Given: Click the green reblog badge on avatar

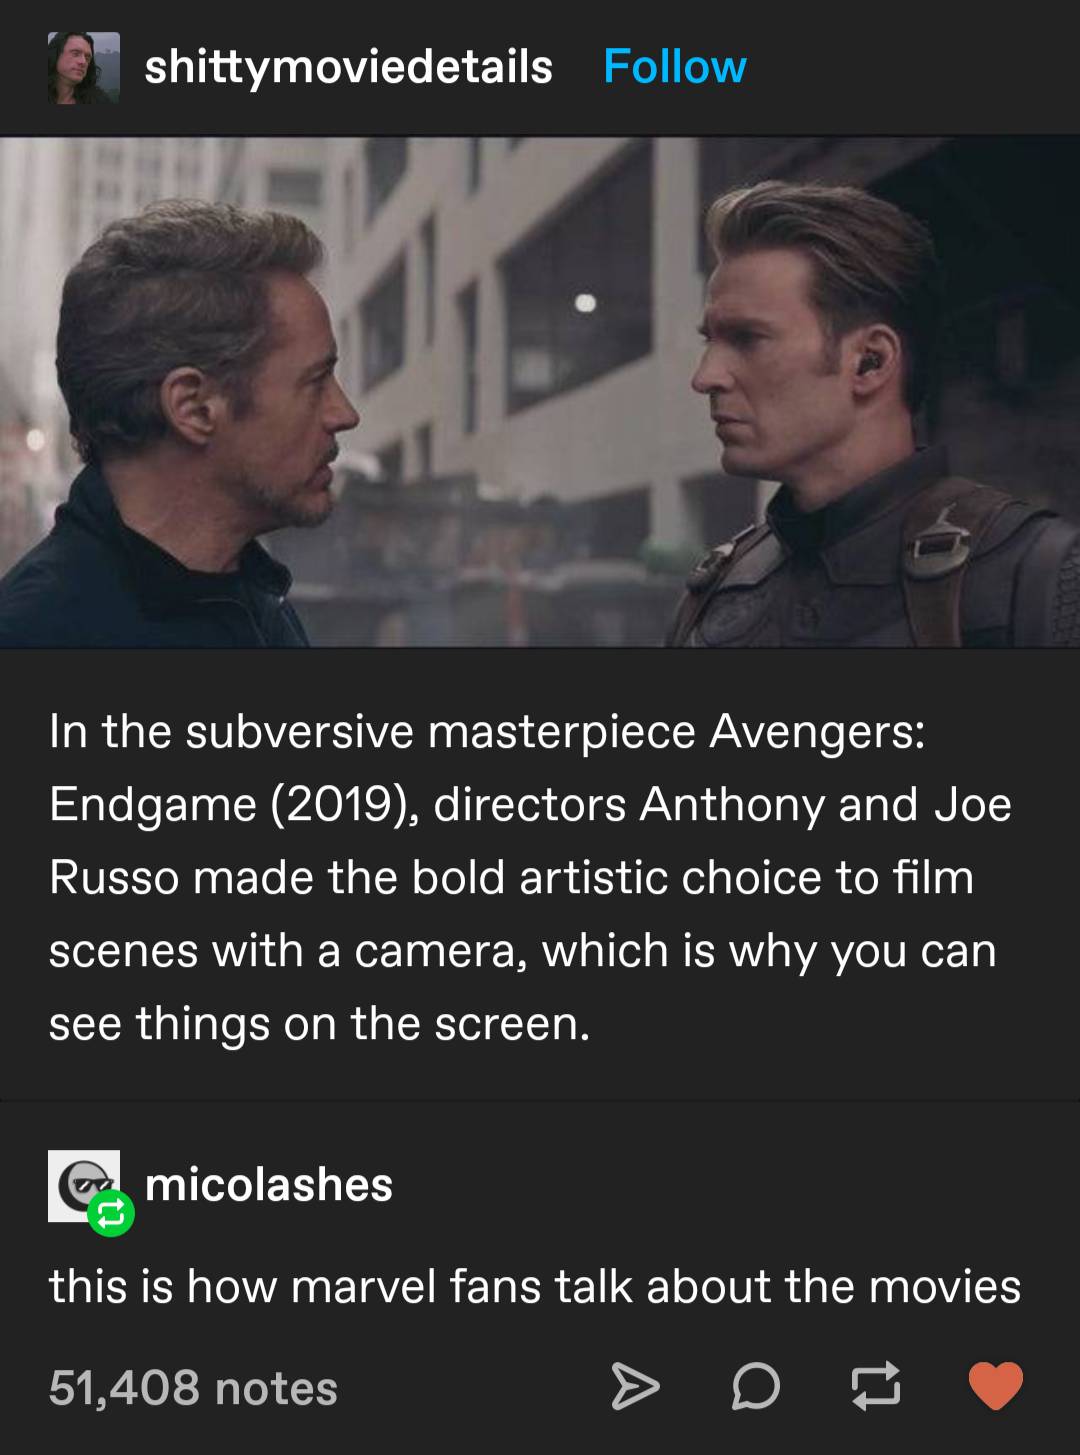Looking at the screenshot, I should point(111,1214).
